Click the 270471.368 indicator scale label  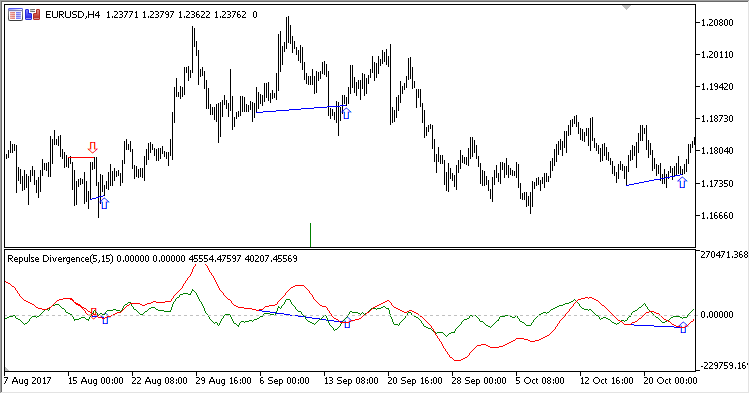724,255
